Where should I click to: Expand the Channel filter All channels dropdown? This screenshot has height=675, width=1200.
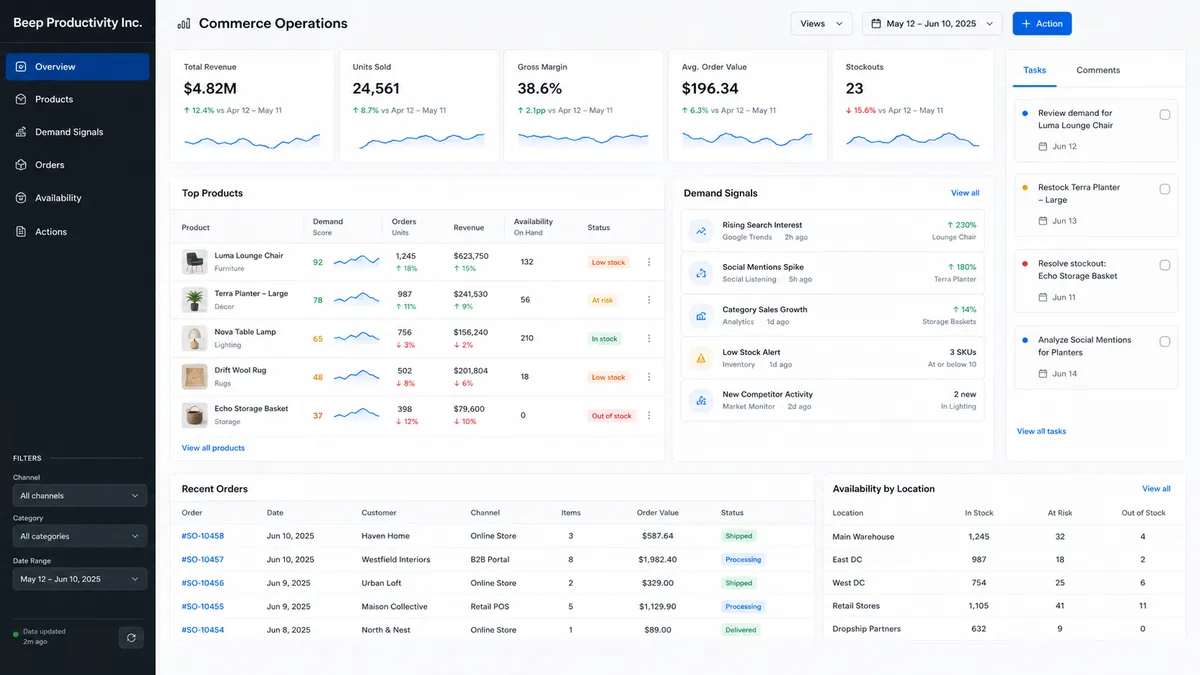tap(80, 496)
